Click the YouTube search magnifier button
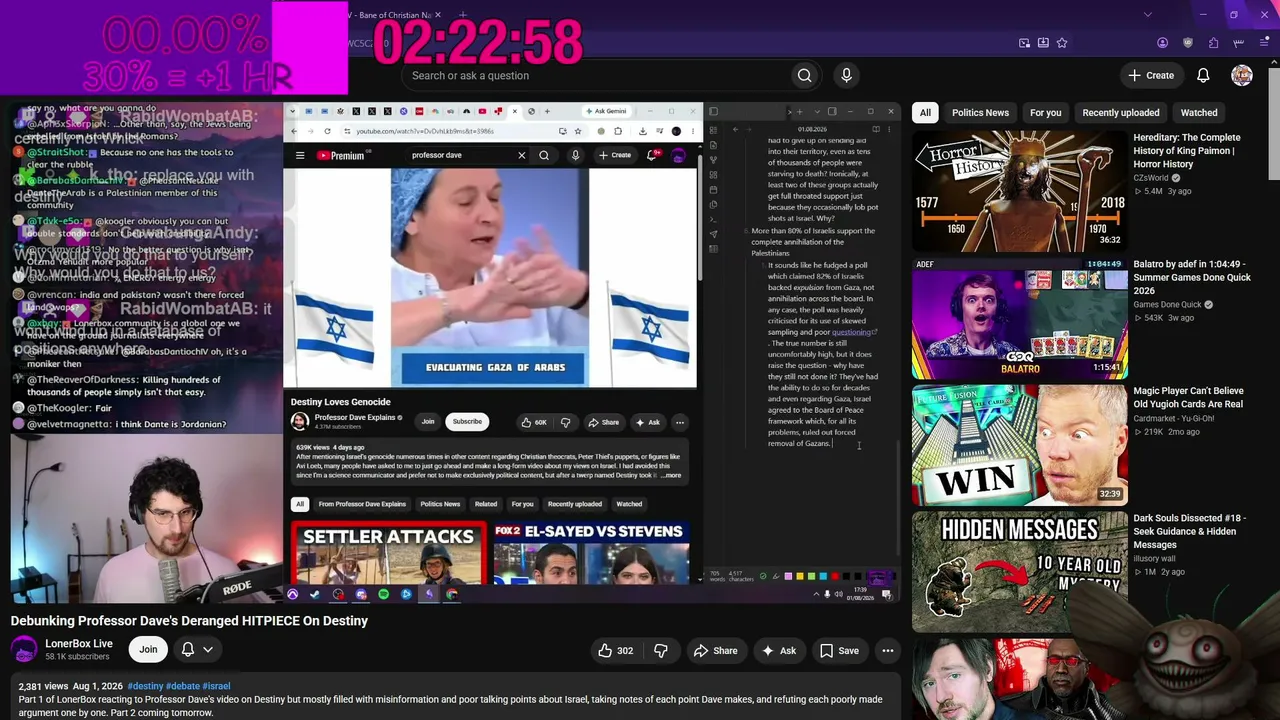Screen dimensions: 1280x720 [x=804, y=75]
